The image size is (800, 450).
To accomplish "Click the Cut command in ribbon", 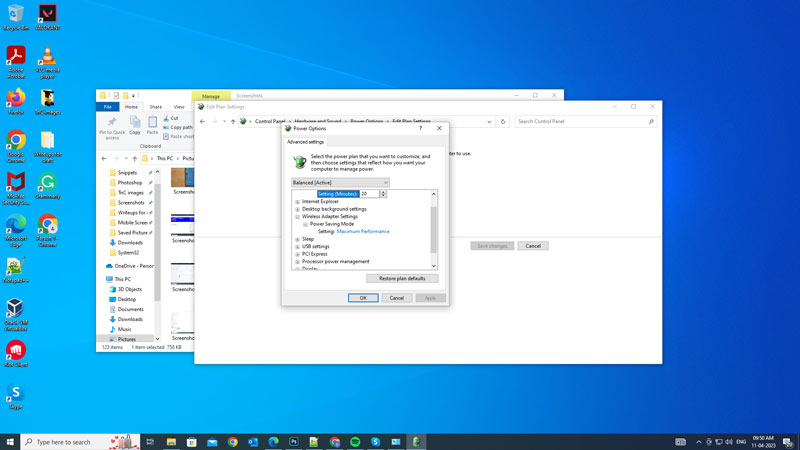I will click(170, 118).
